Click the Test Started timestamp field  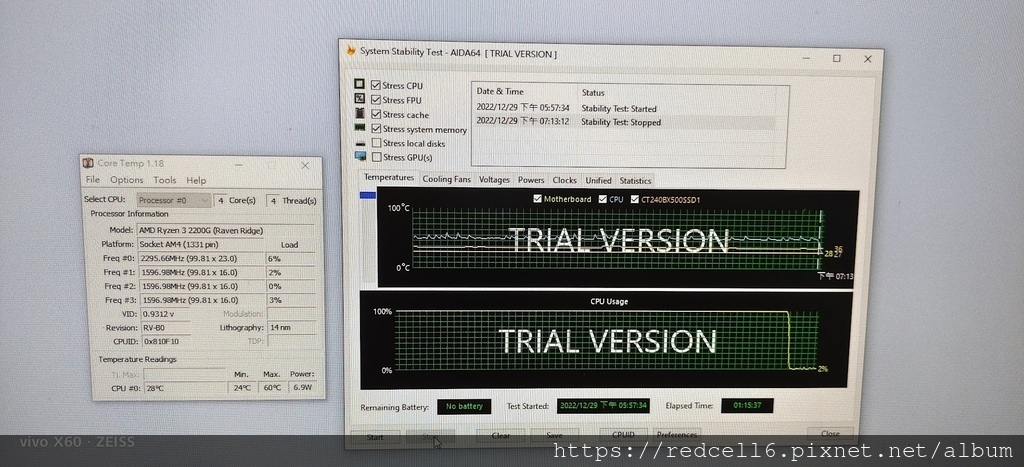(603, 406)
